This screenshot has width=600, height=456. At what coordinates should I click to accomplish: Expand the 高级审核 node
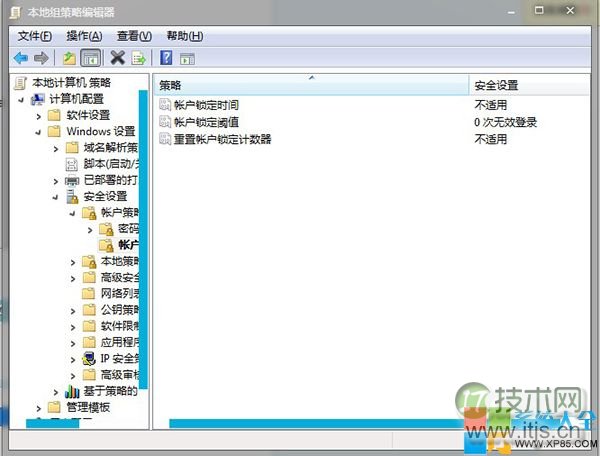click(x=73, y=376)
